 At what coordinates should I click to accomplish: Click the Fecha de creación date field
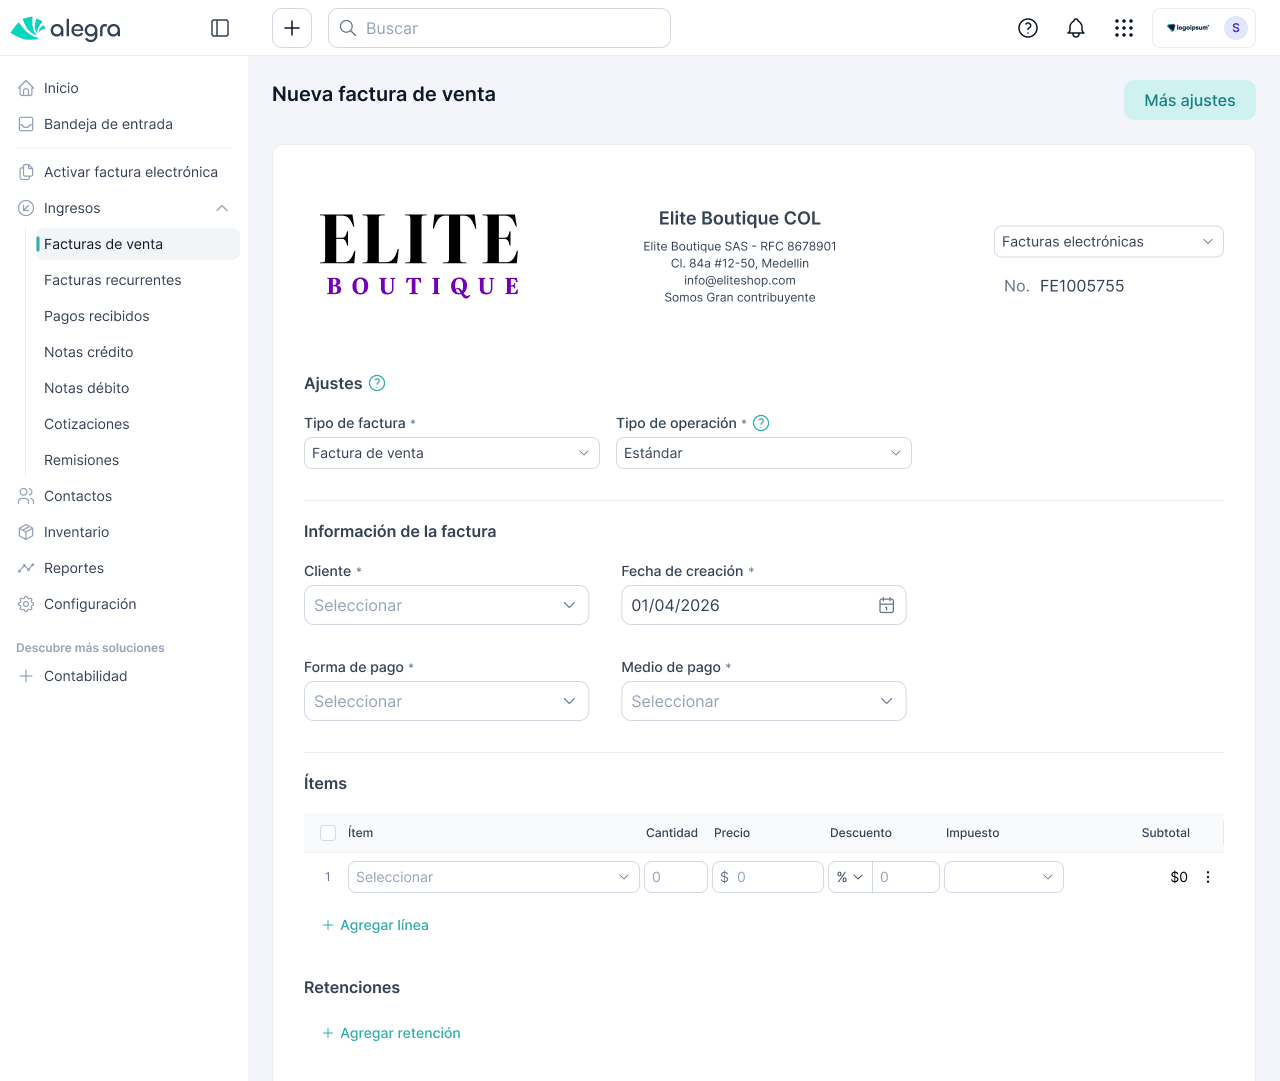click(764, 605)
